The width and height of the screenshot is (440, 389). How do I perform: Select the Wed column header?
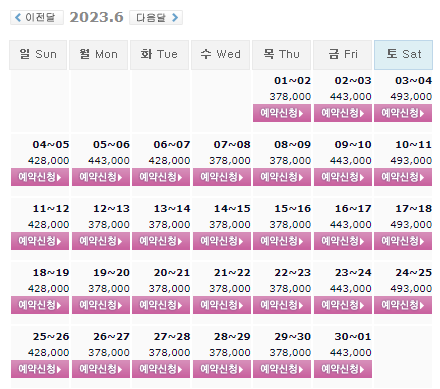pyautogui.click(x=220, y=55)
